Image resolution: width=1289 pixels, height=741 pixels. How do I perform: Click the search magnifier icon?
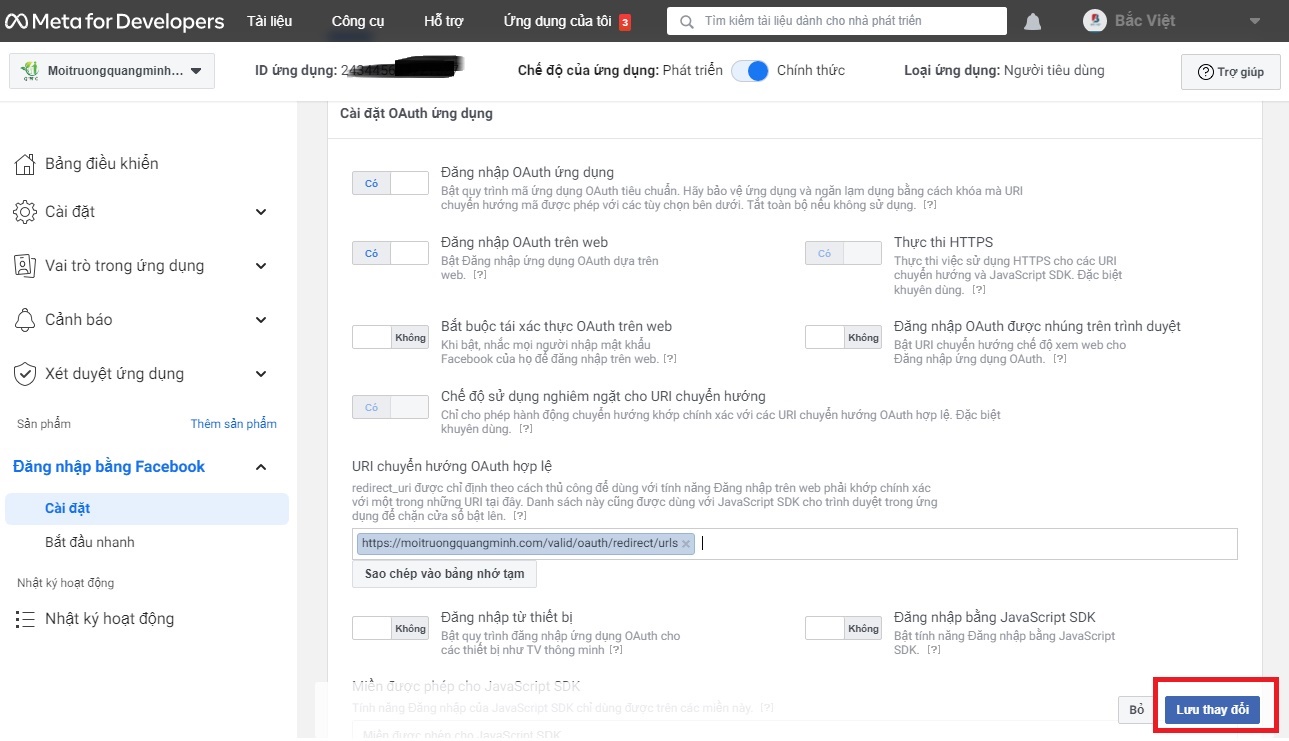(687, 21)
